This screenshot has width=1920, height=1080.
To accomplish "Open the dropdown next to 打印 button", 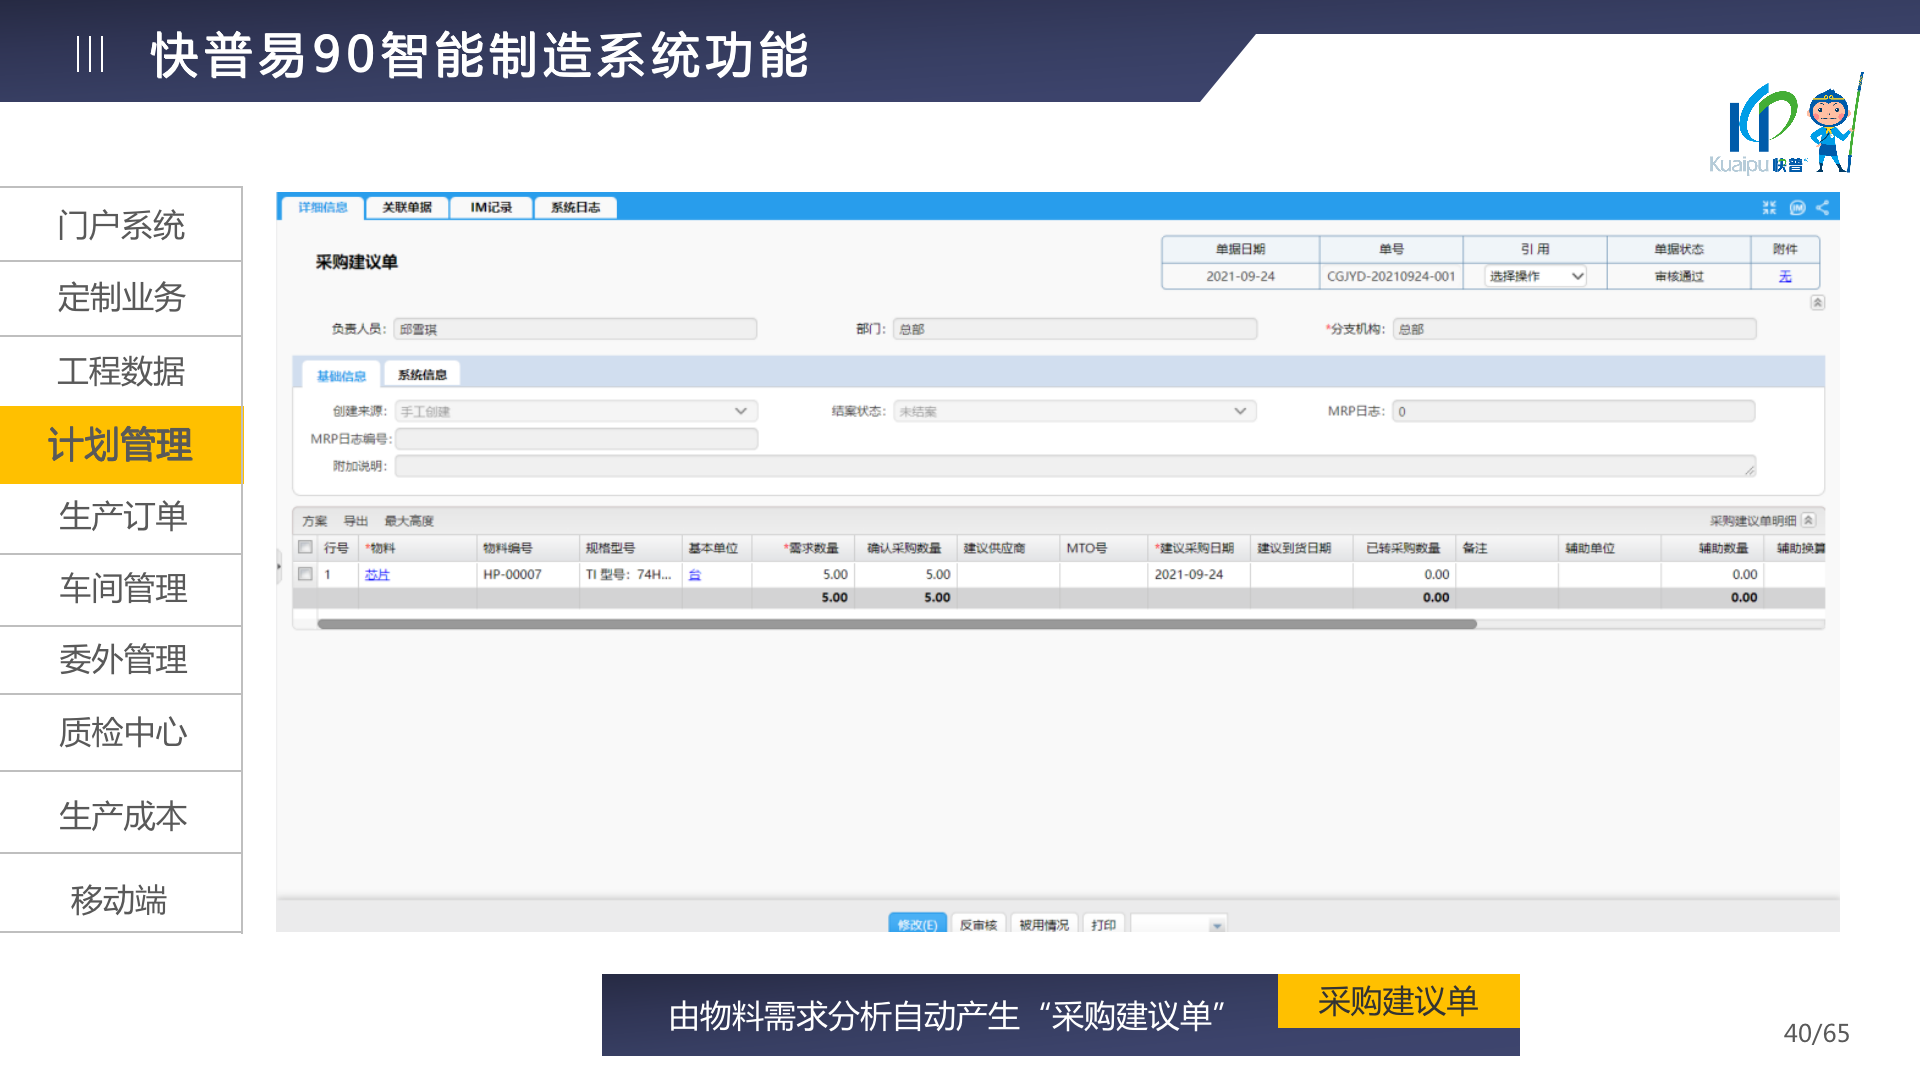I will 1217,925.
